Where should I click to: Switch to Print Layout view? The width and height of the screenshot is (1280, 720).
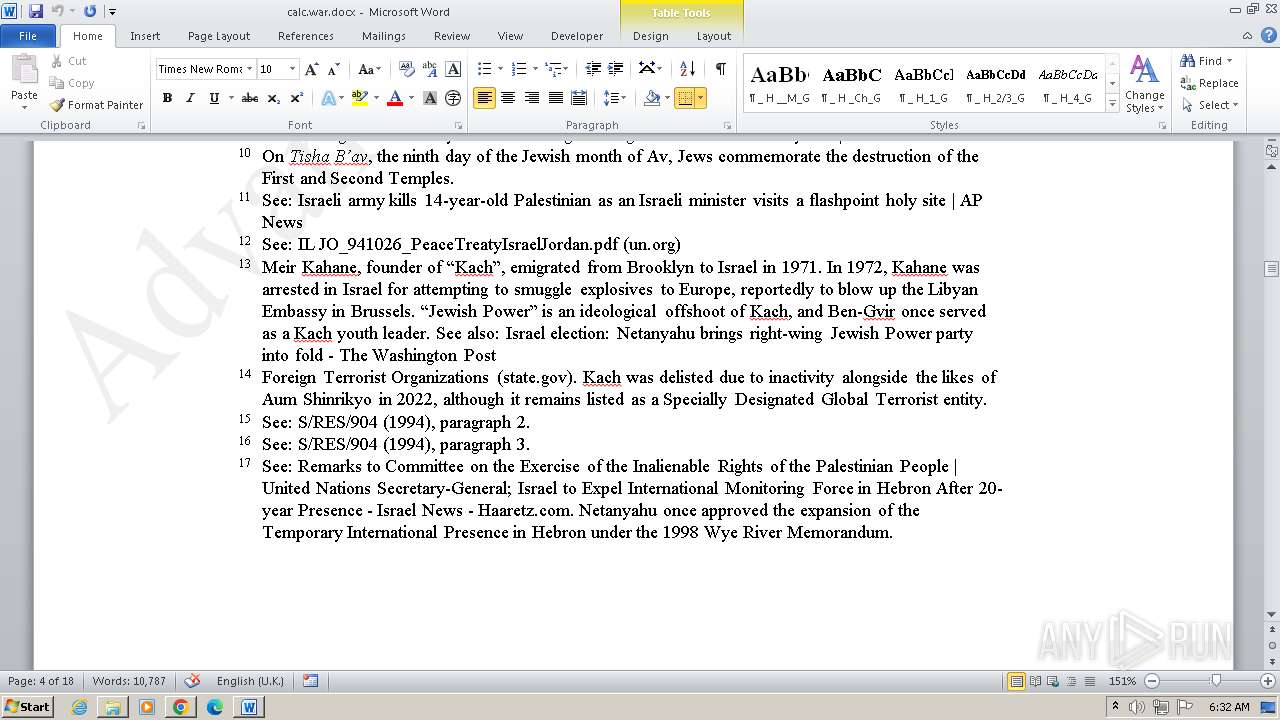[x=1016, y=681]
